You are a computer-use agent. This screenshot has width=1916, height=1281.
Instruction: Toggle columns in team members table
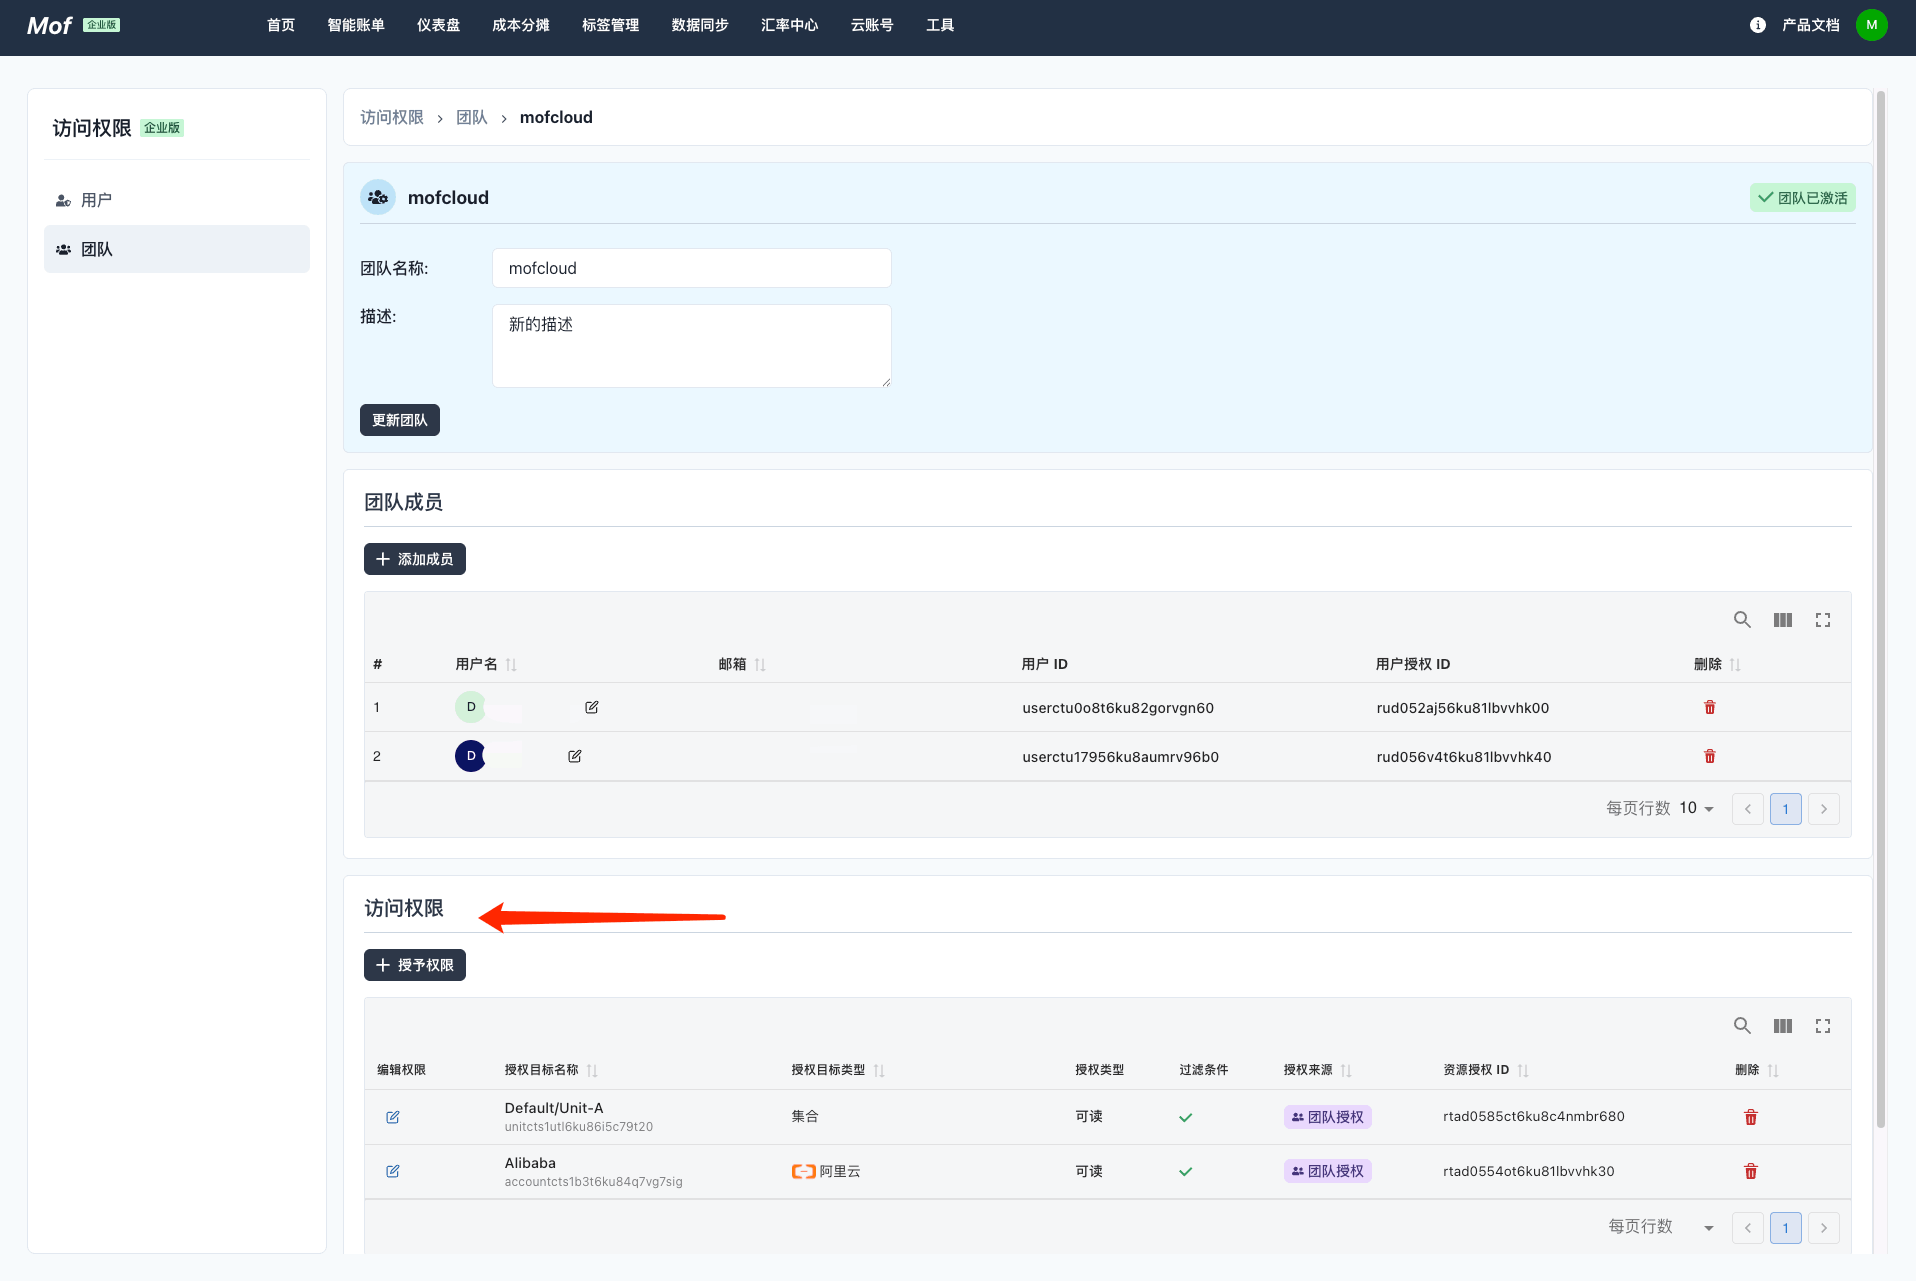(x=1782, y=620)
